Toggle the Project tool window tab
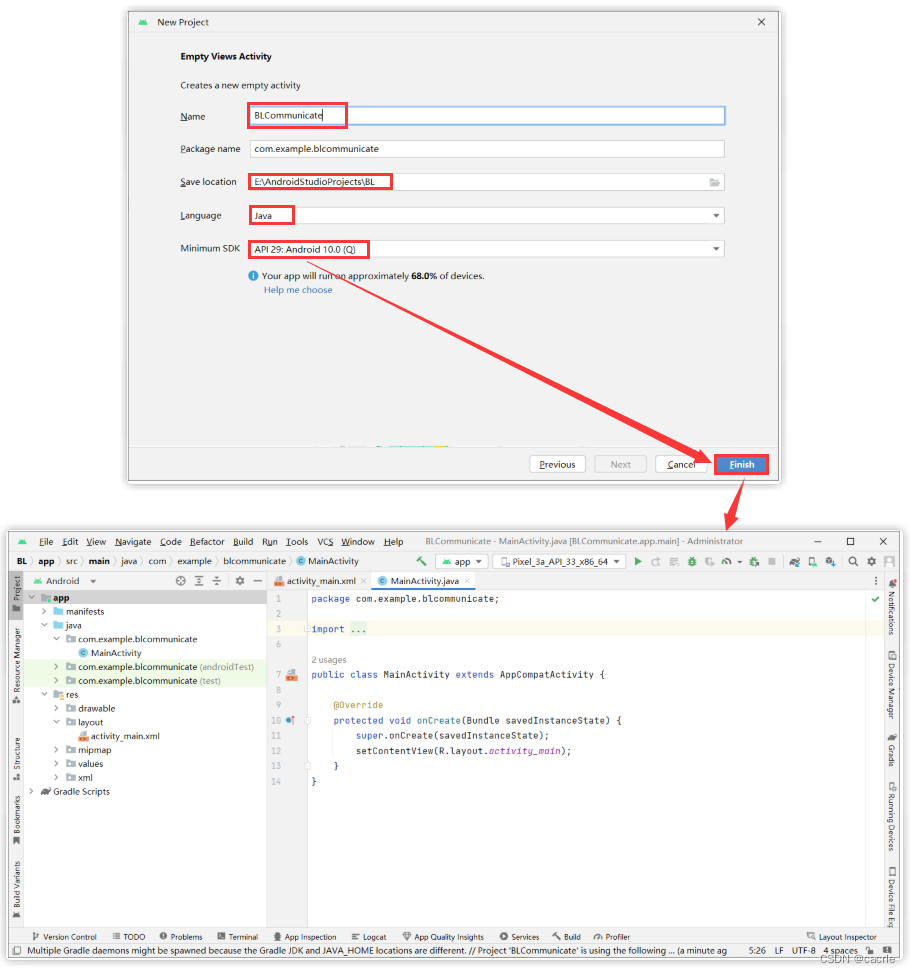This screenshot has width=910, height=973. (x=17, y=594)
